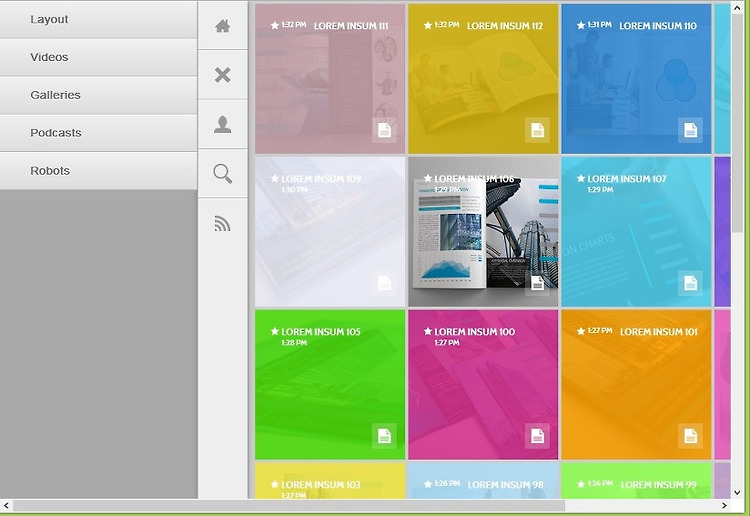750x516 pixels.
Task: Click star icon on Lorem Insum 111 tile
Action: (x=275, y=25)
